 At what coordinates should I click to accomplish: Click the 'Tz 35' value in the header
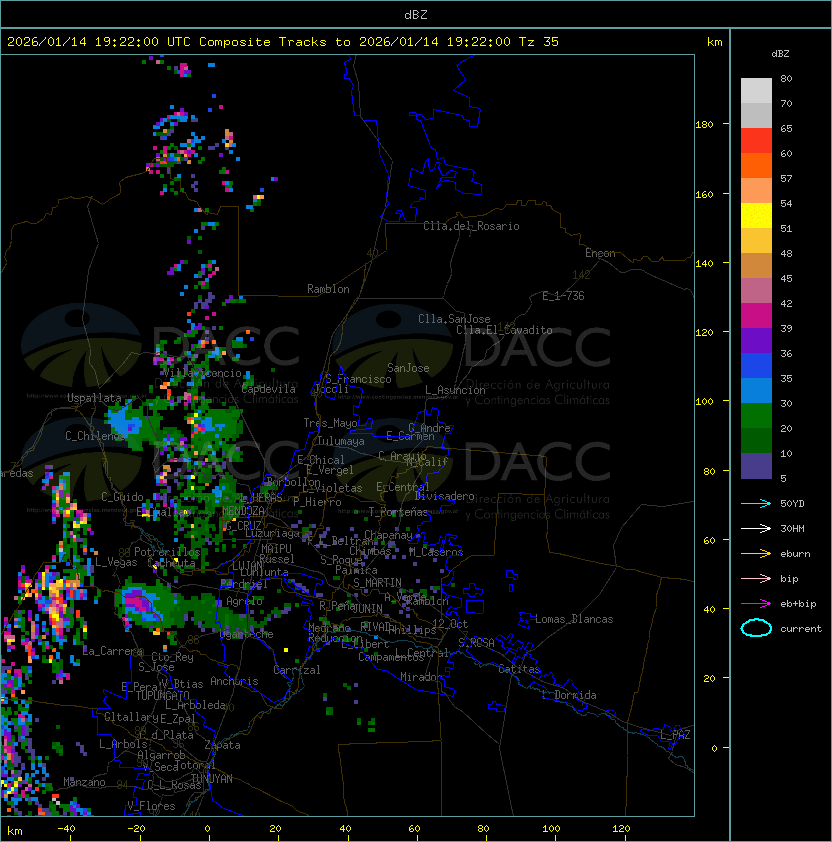click(539, 42)
